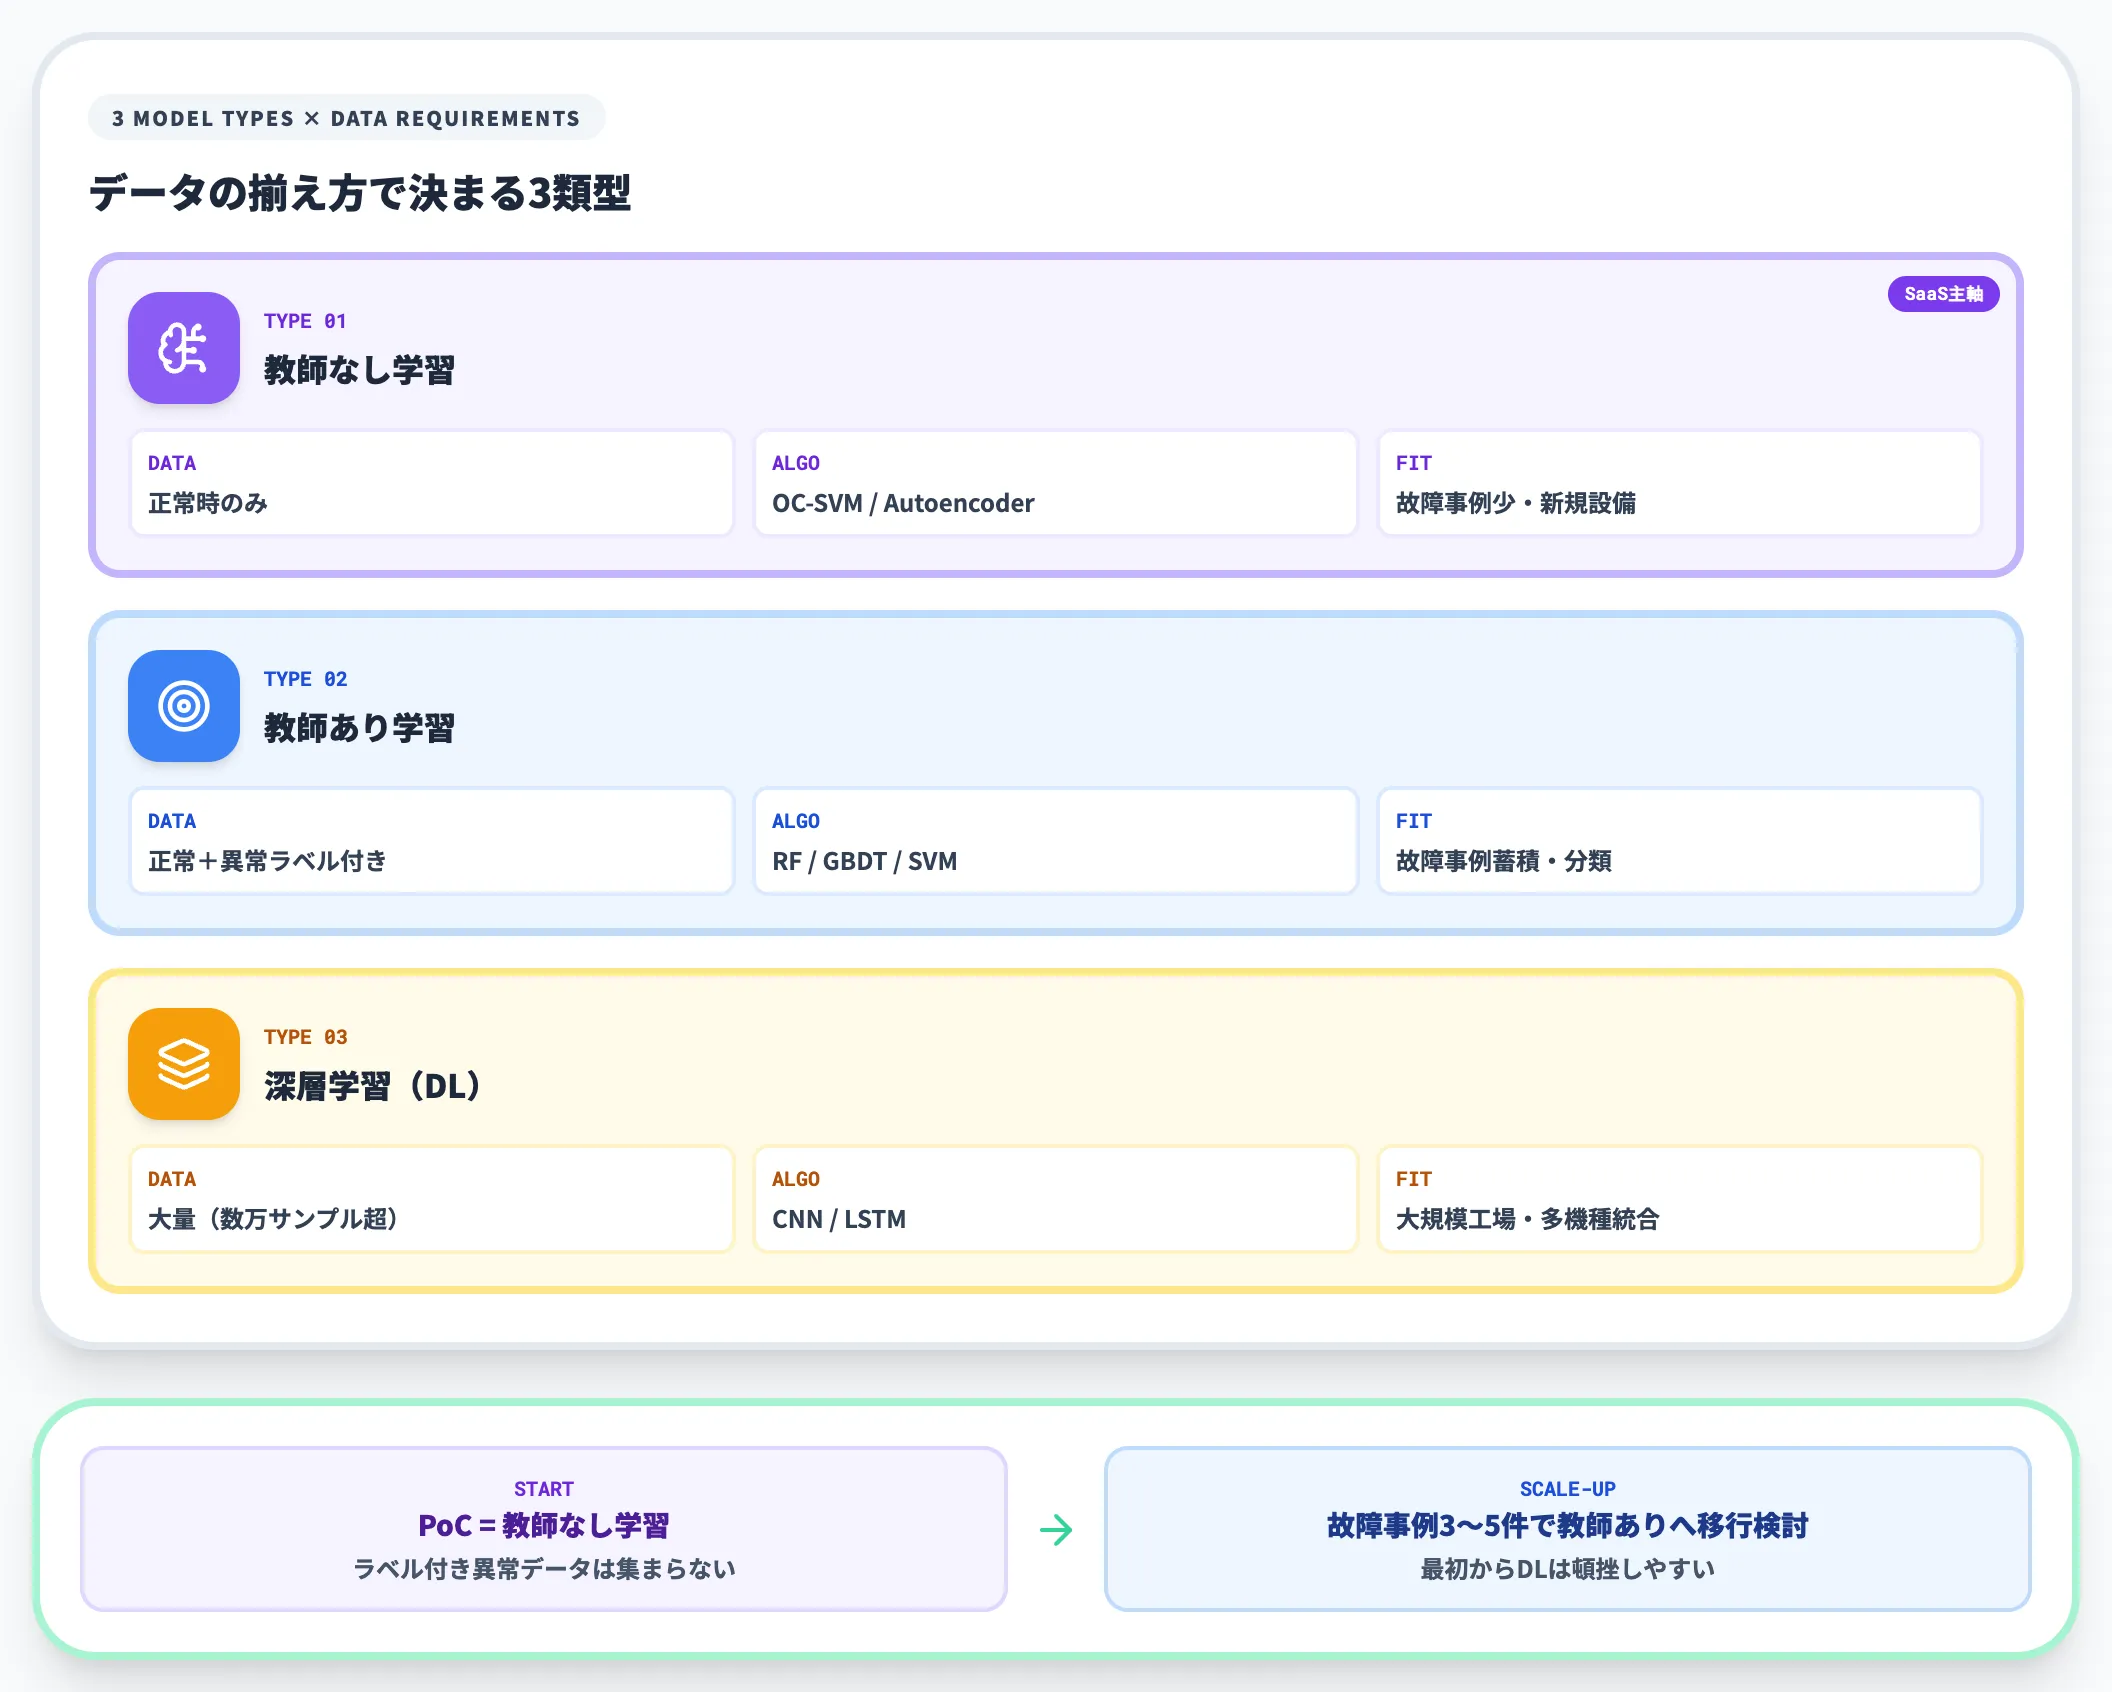Screen dimensions: 2112x1692
Task: Click the green arrow between START and SCALE-UP
Action: pos(1056,1529)
